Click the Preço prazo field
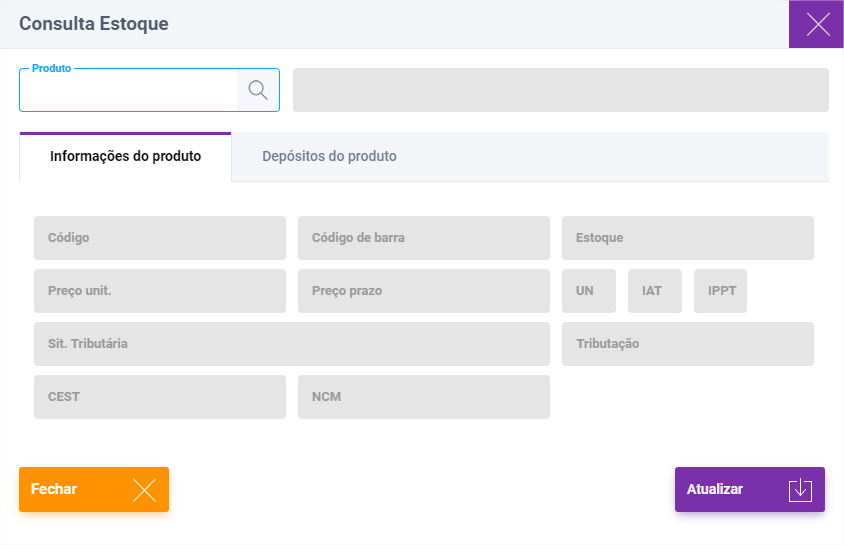The height and width of the screenshot is (545, 844). [424, 291]
